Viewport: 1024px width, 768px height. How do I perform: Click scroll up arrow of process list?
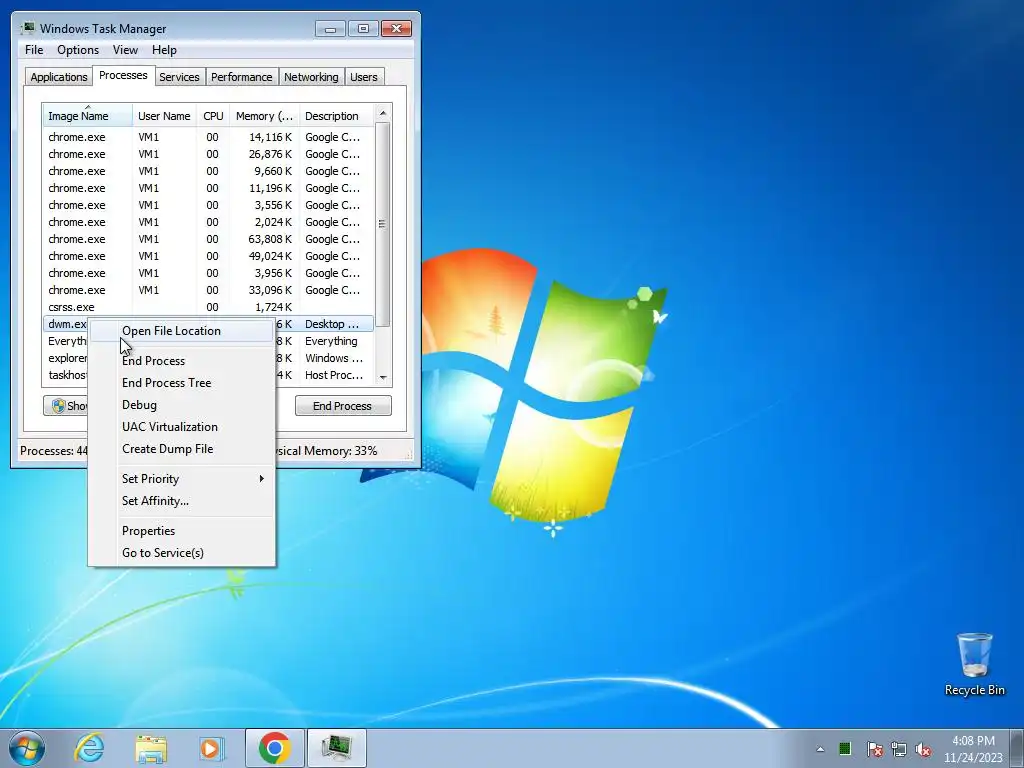(383, 113)
